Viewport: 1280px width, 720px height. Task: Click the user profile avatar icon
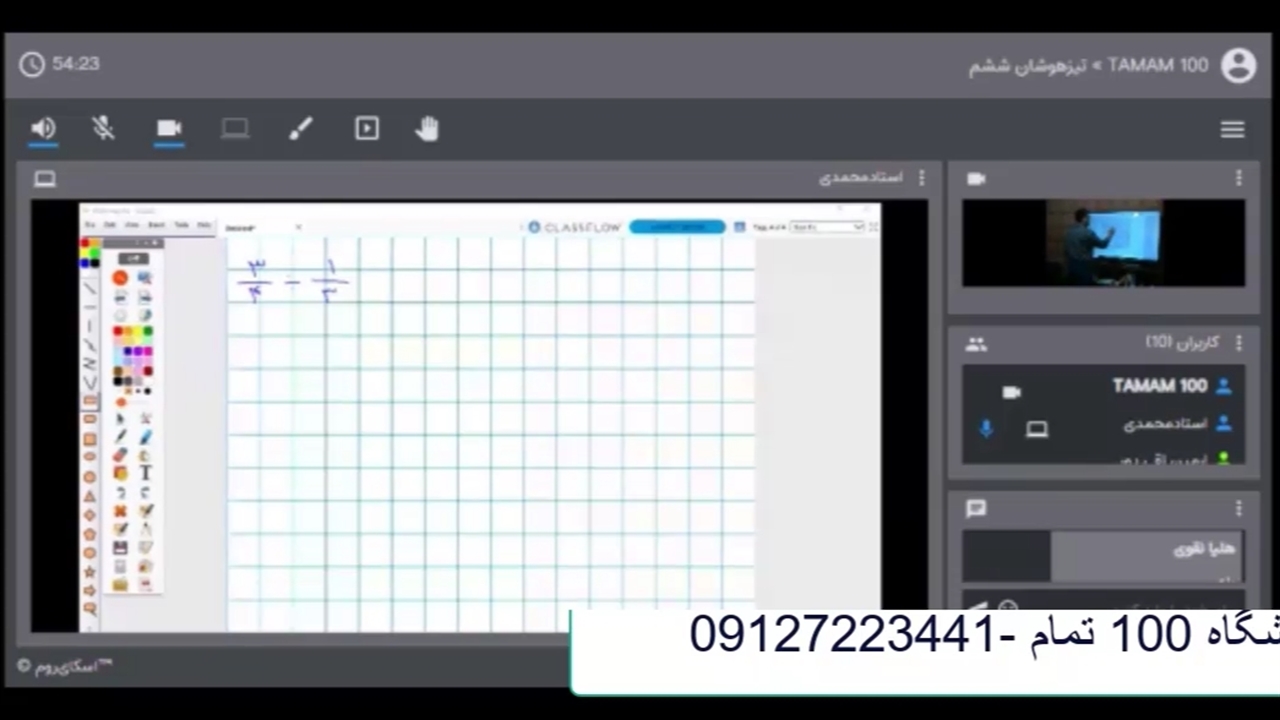tap(1238, 65)
